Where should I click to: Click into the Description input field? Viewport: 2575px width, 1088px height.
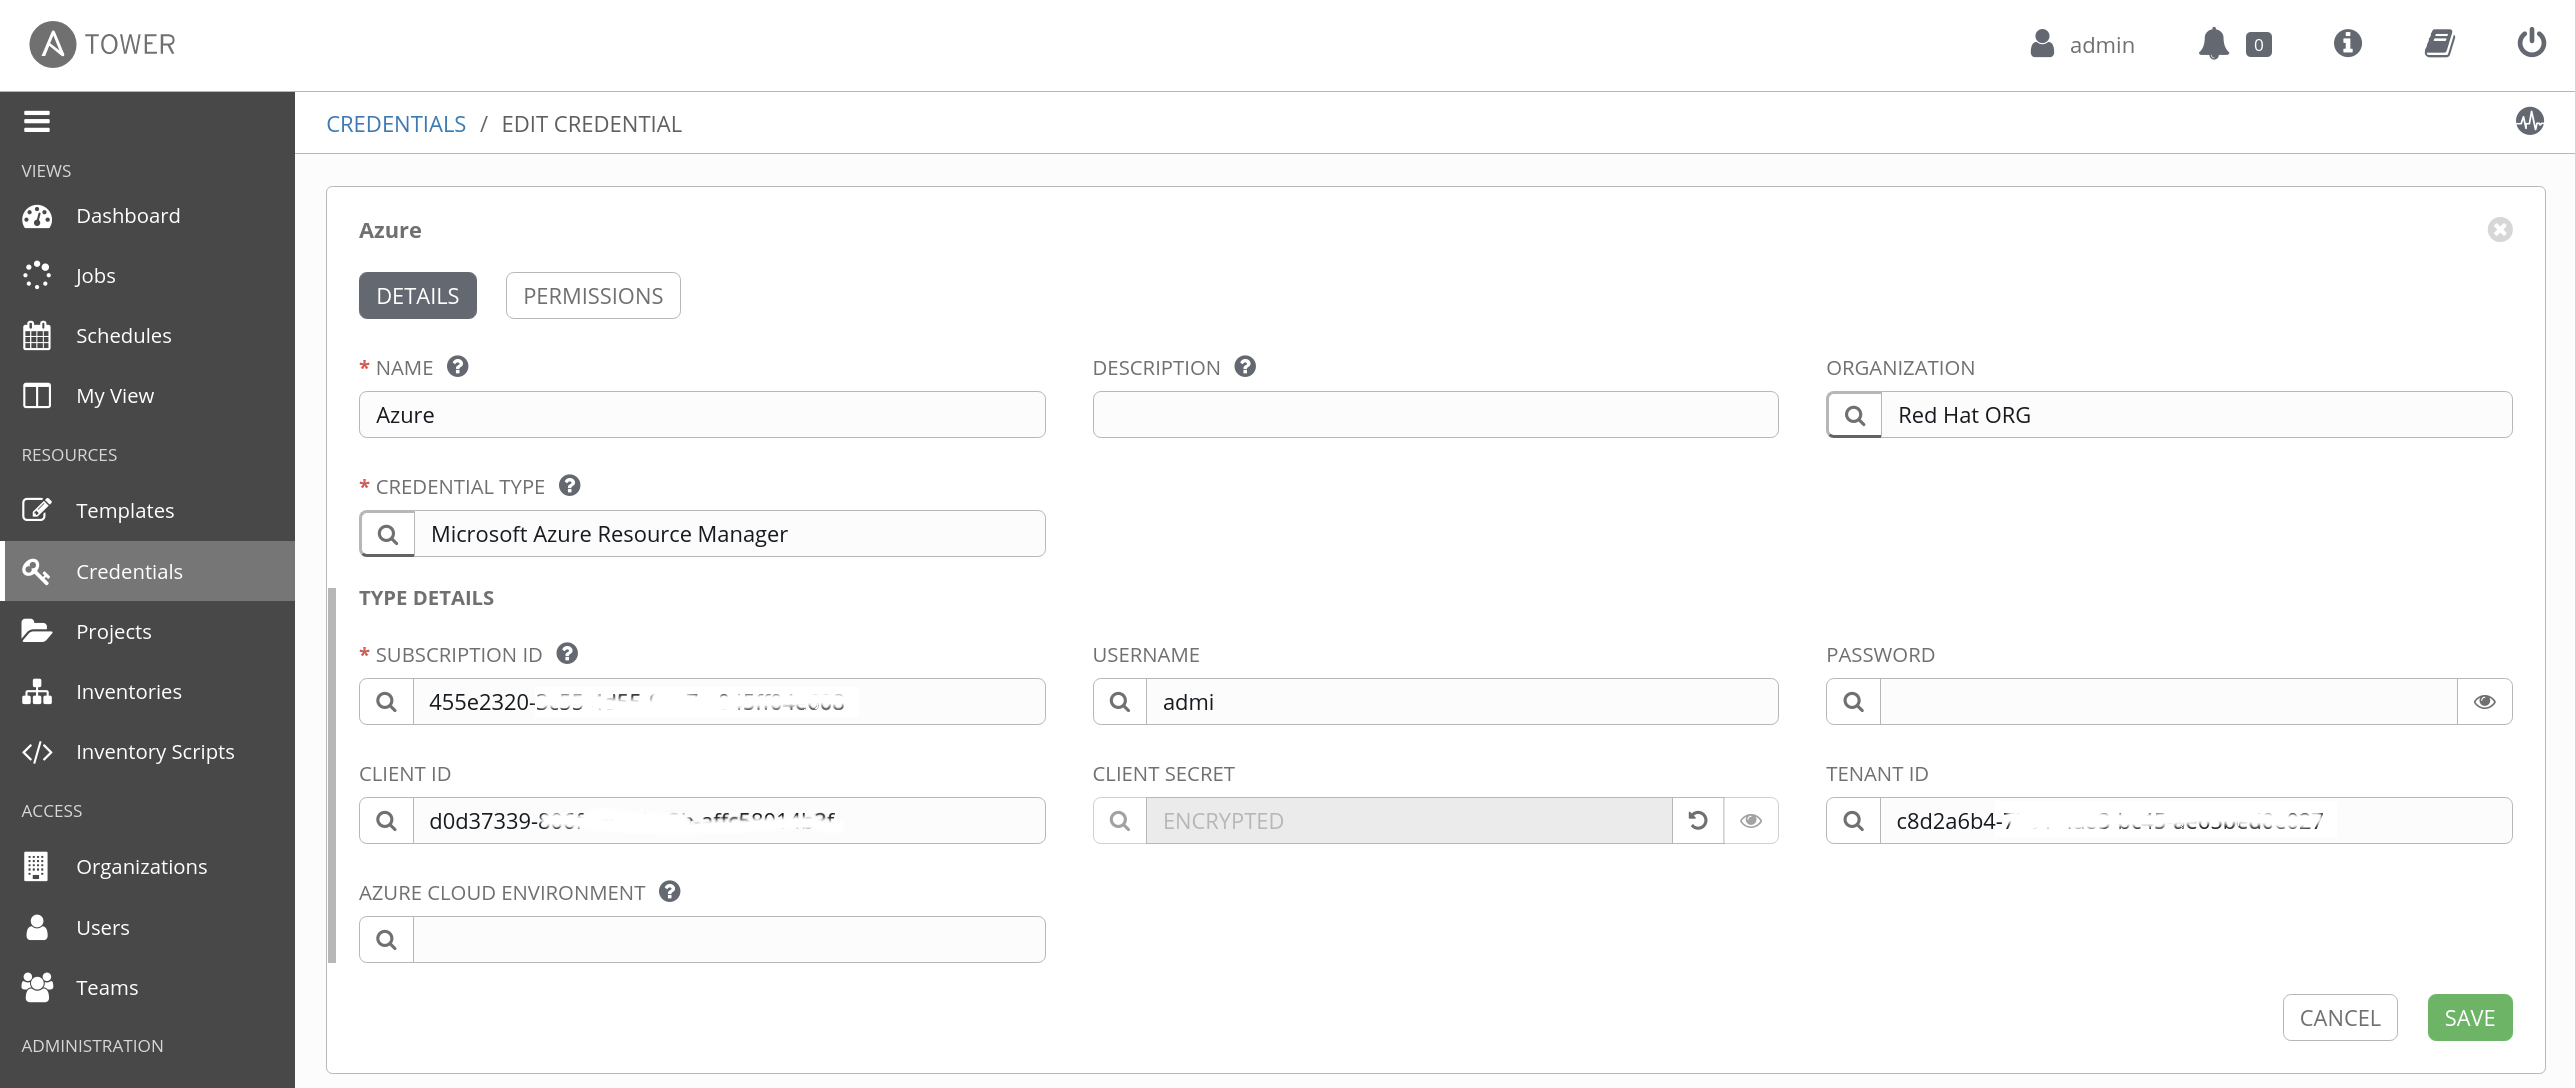(x=1434, y=415)
